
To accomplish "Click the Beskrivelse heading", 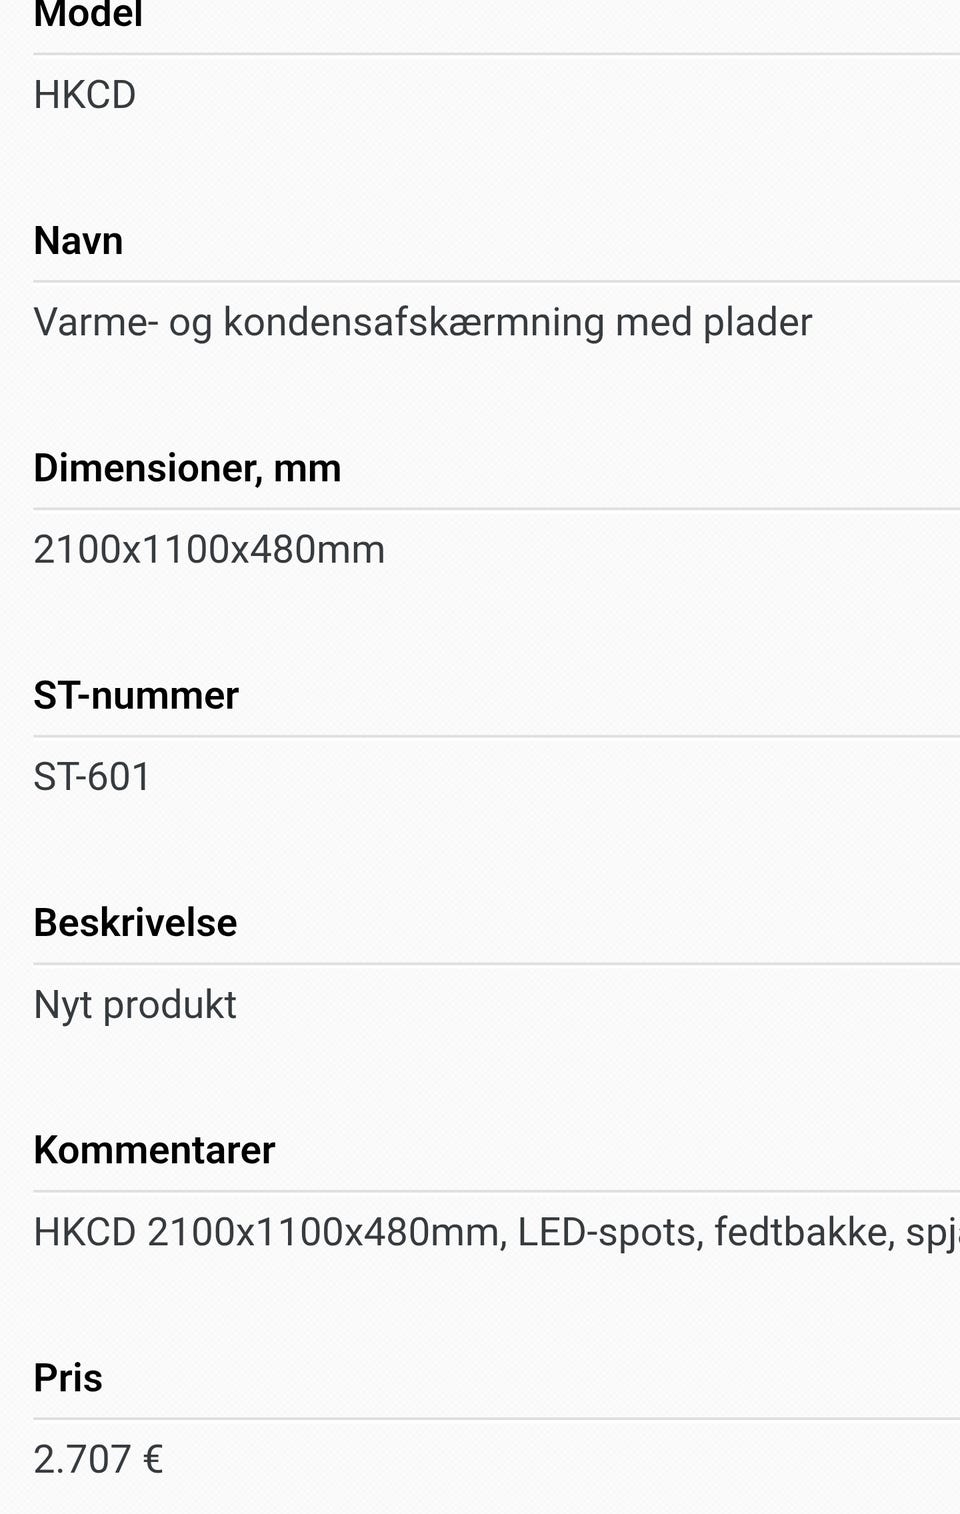I will pyautogui.click(x=135, y=922).
